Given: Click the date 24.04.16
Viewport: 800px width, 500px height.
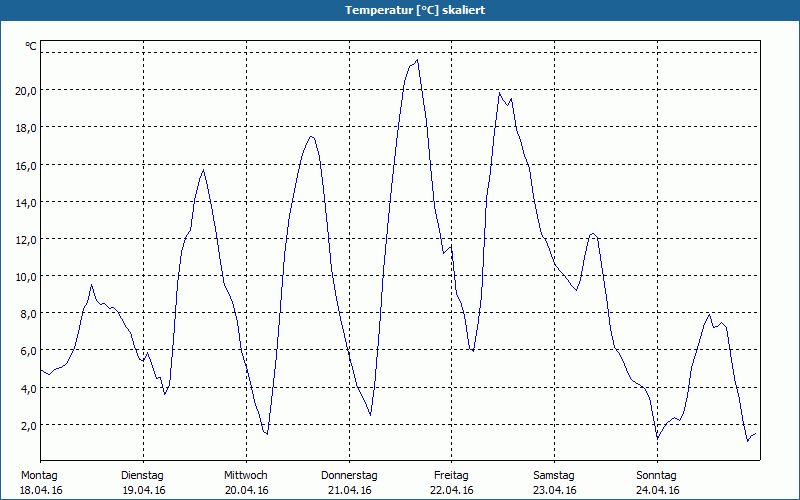Looking at the screenshot, I should tap(658, 490).
